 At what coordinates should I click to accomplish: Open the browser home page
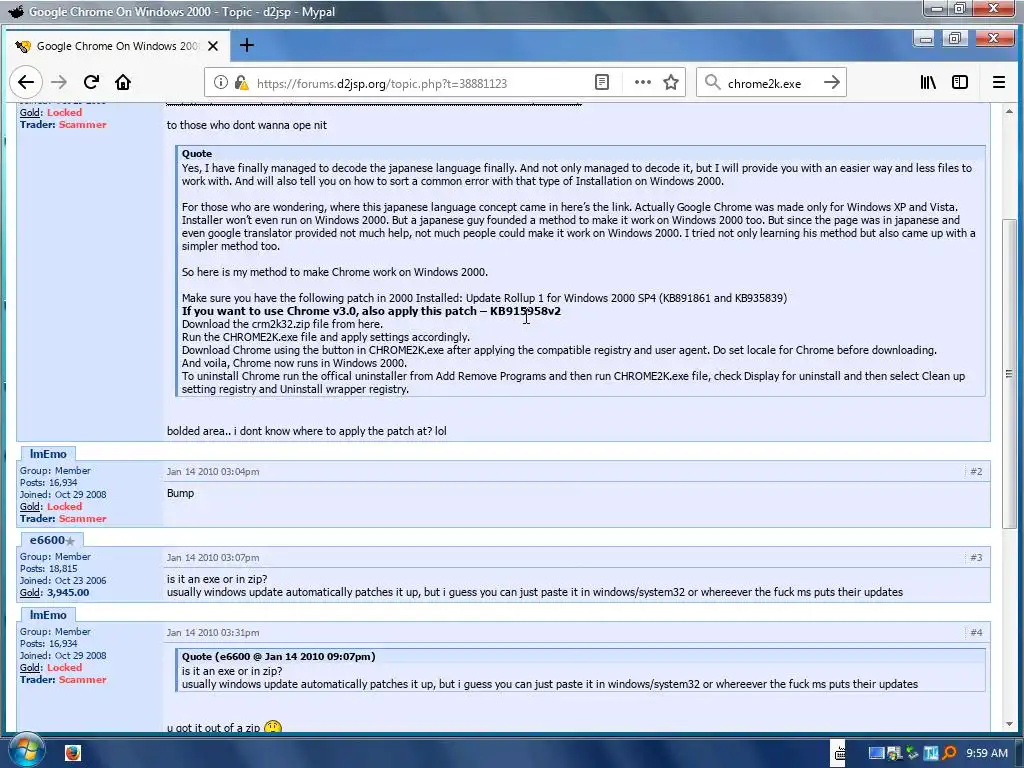[123, 82]
